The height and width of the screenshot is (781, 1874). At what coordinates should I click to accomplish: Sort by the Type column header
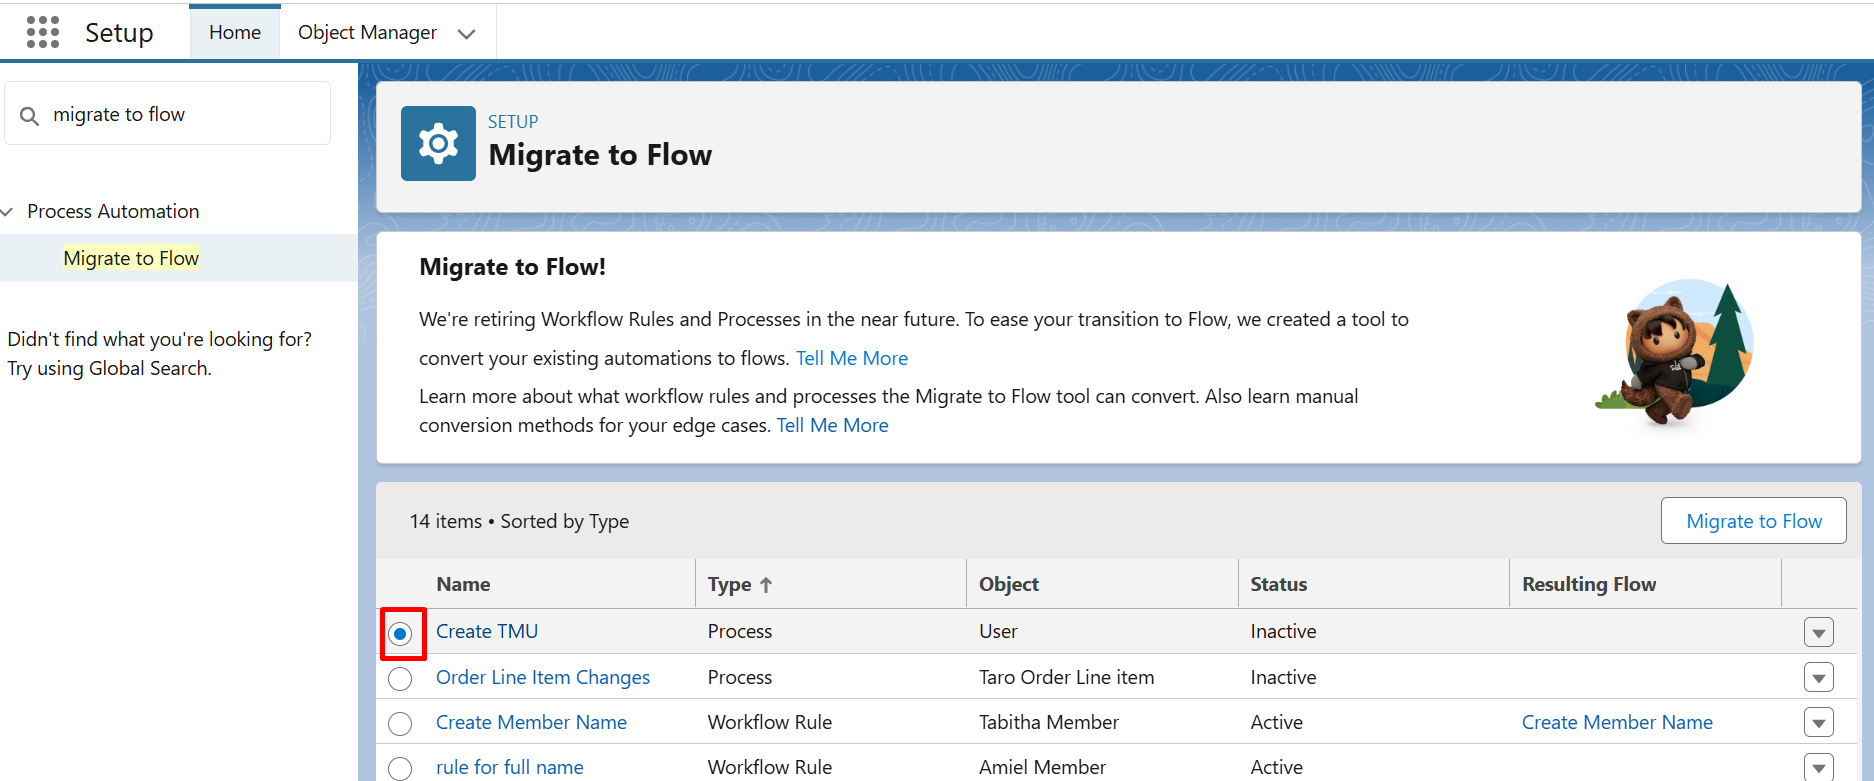pos(729,584)
